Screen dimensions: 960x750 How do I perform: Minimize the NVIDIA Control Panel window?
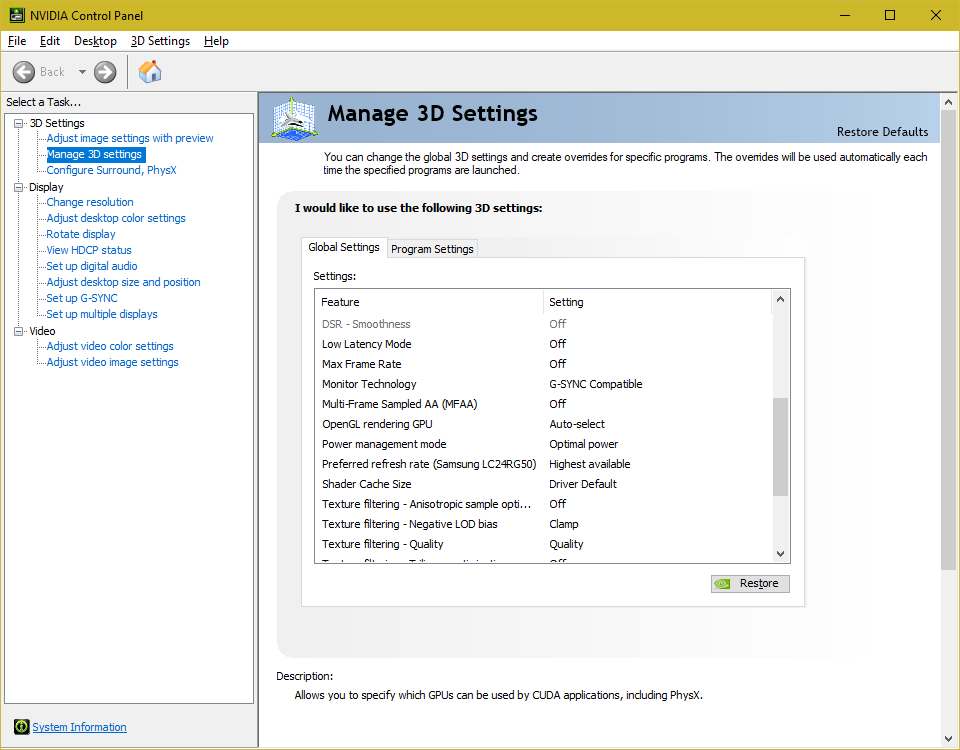click(x=846, y=15)
